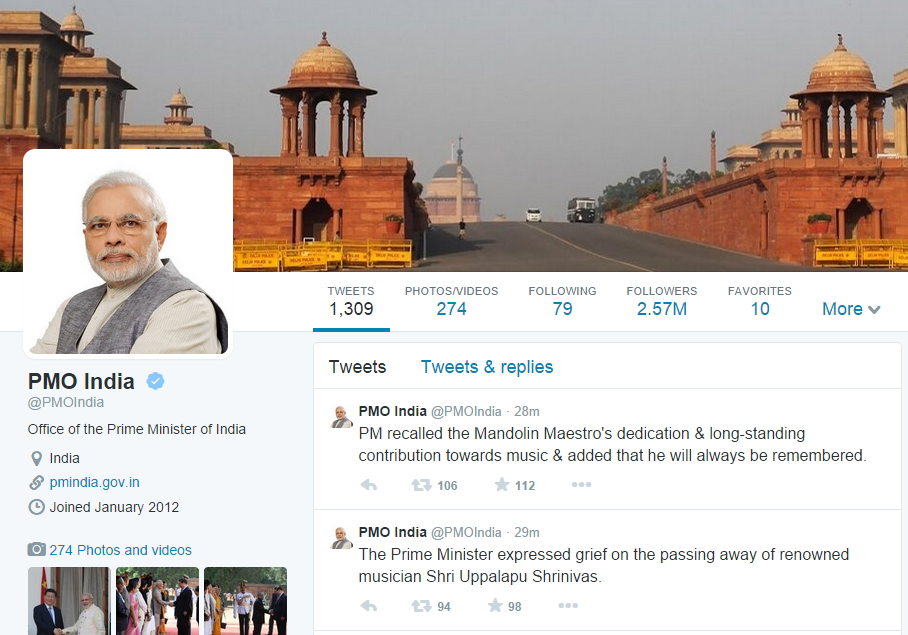Click the blue verified badge beside PMO India
908x635 pixels.
pos(155,381)
